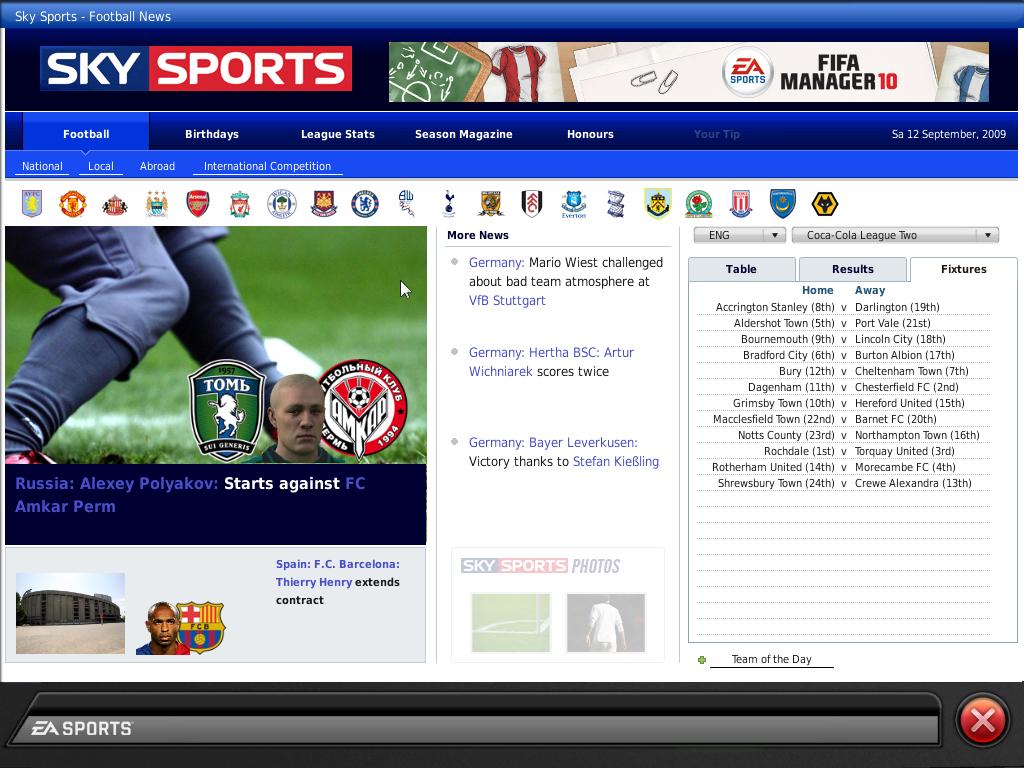Select the Abroad news filter
1024x768 pixels.
pos(157,166)
